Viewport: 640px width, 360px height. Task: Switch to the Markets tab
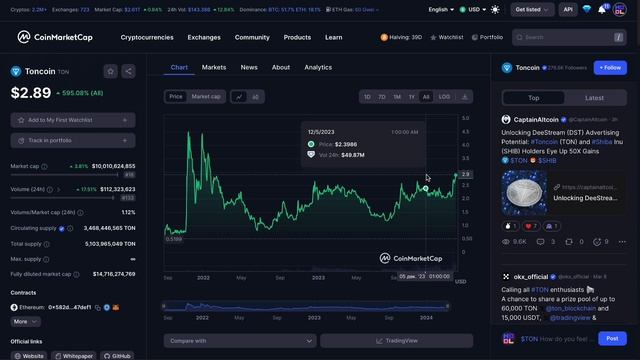coord(214,67)
